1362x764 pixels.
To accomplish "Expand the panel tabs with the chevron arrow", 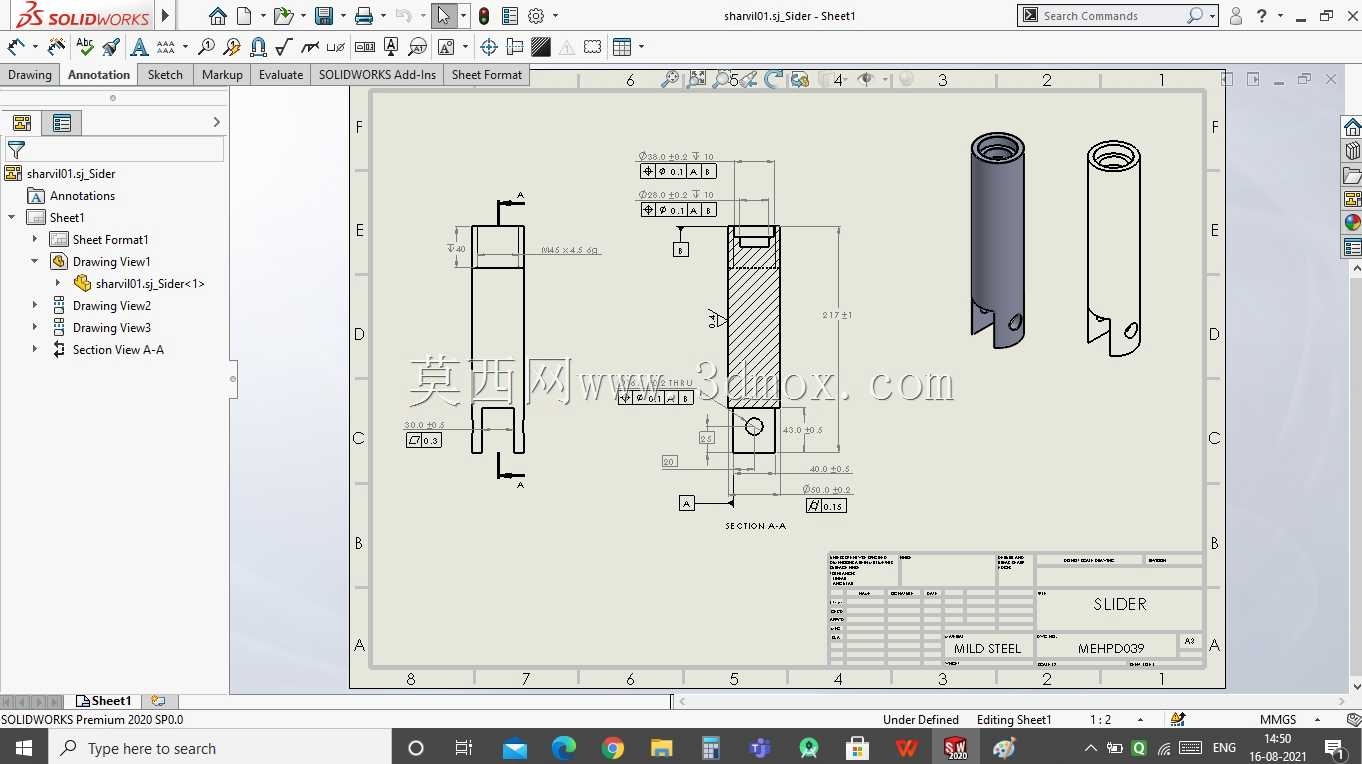I will (216, 122).
